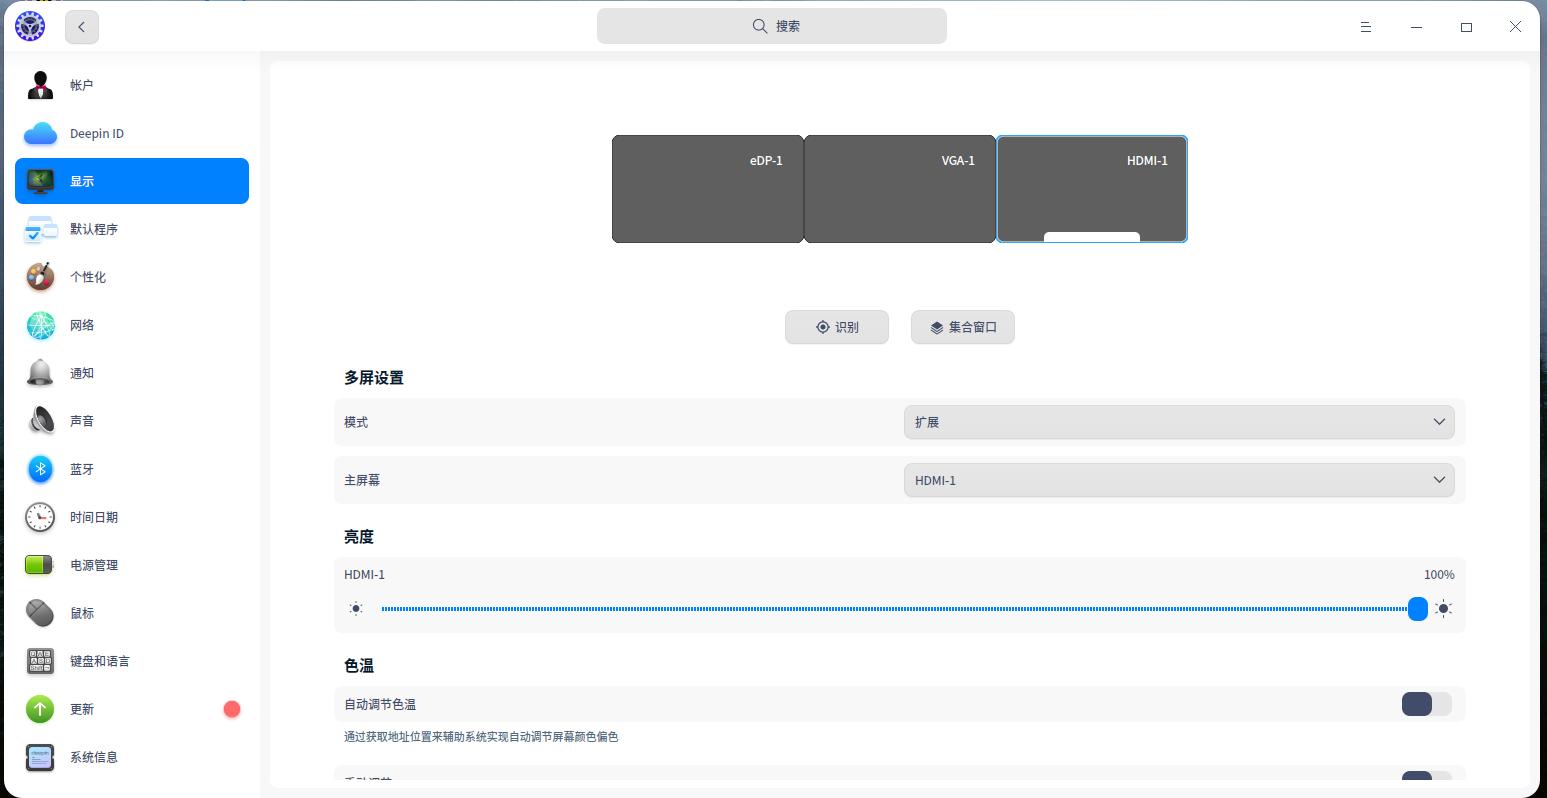Open the Deepin ID cloud icon

pos(40,133)
